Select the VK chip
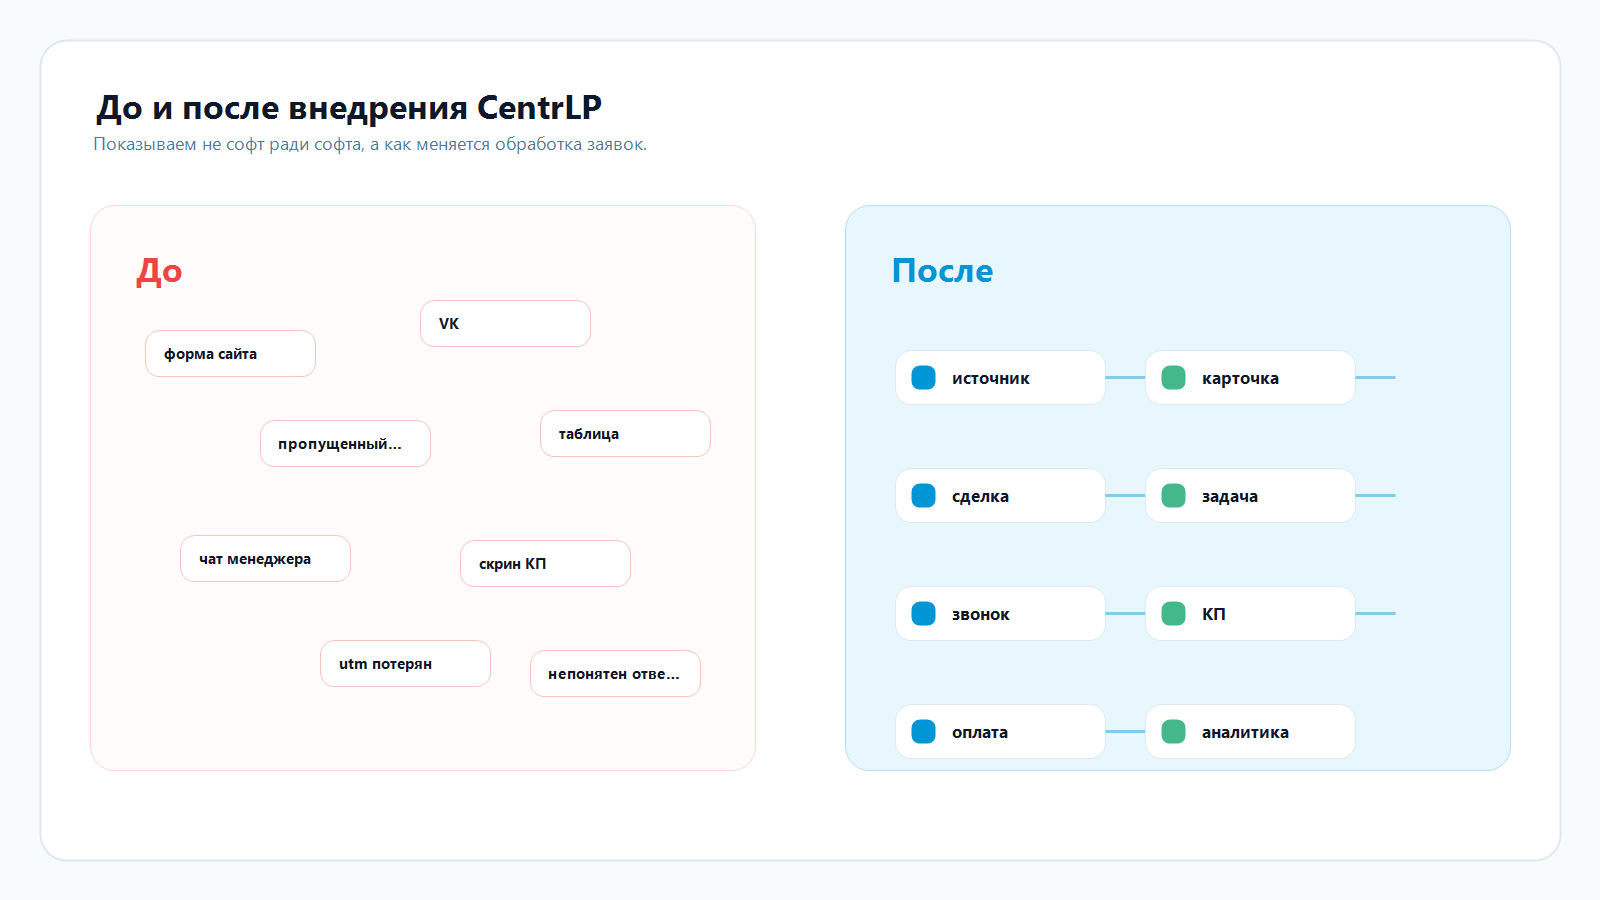The width and height of the screenshot is (1600, 900). tap(505, 324)
